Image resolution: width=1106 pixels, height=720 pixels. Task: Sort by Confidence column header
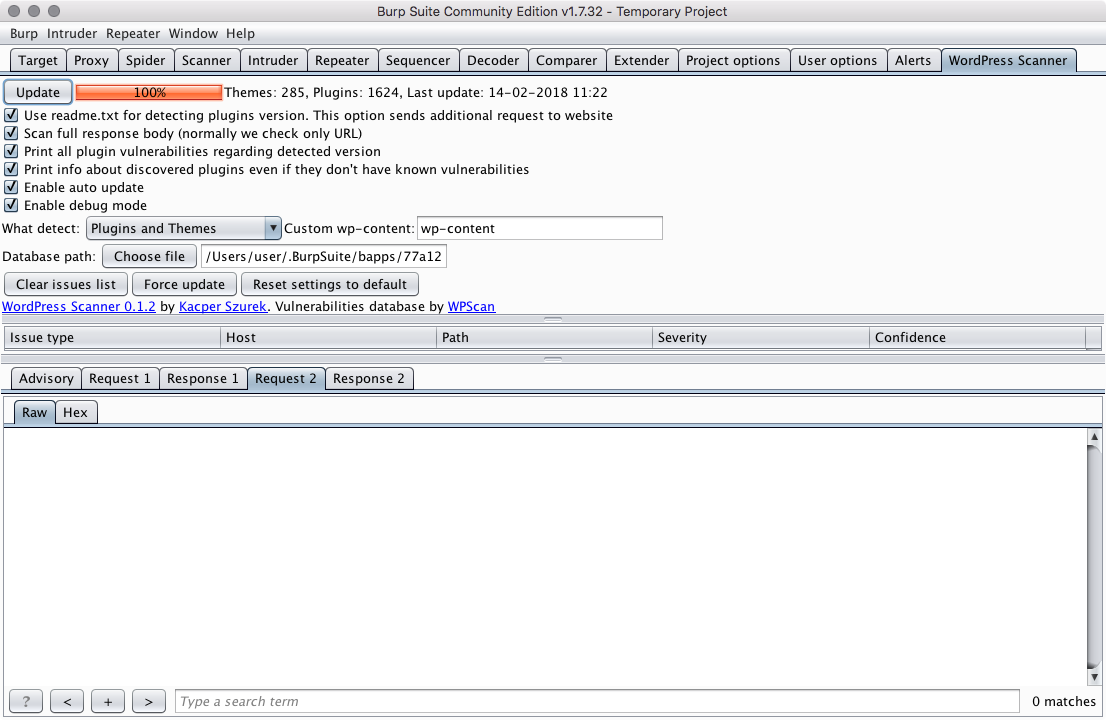click(978, 338)
